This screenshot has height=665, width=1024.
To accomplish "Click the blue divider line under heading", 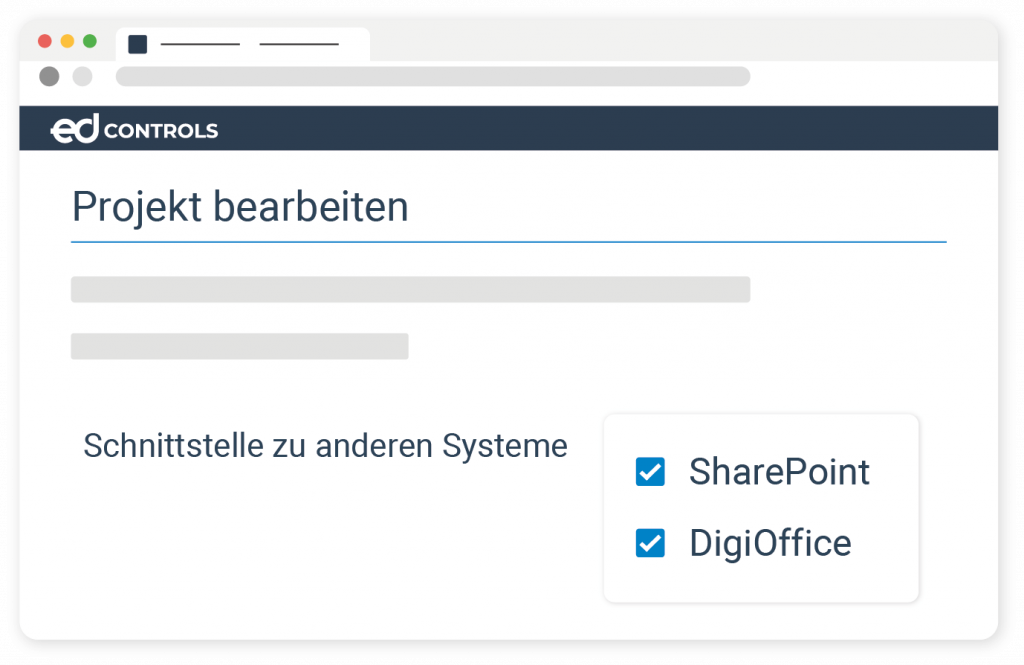I will 508,242.
